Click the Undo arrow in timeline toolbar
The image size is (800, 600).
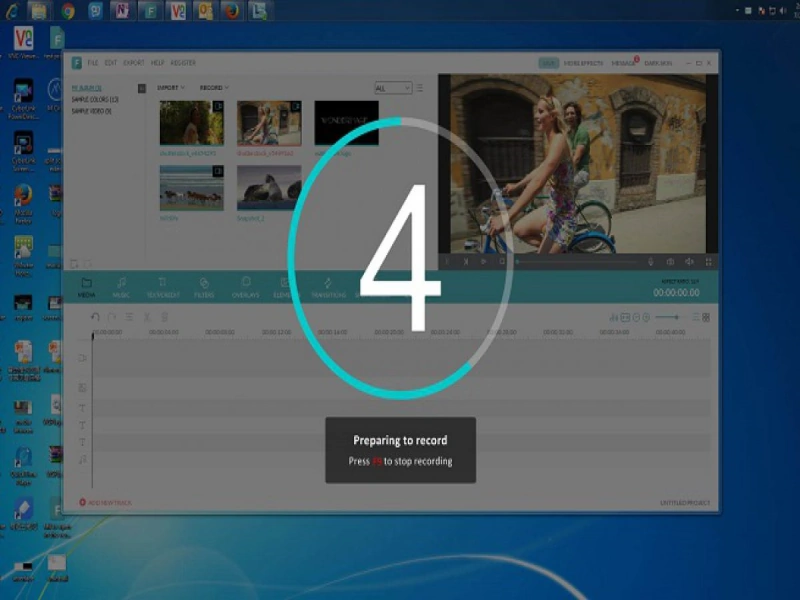pos(95,317)
